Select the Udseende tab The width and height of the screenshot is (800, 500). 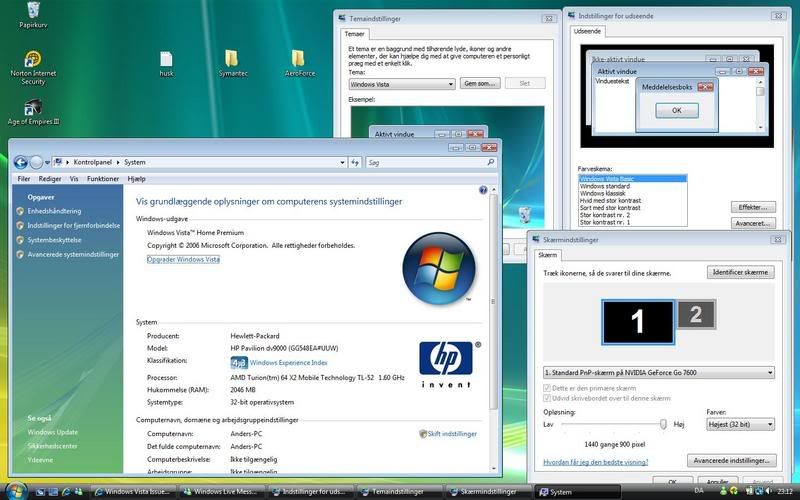587,31
